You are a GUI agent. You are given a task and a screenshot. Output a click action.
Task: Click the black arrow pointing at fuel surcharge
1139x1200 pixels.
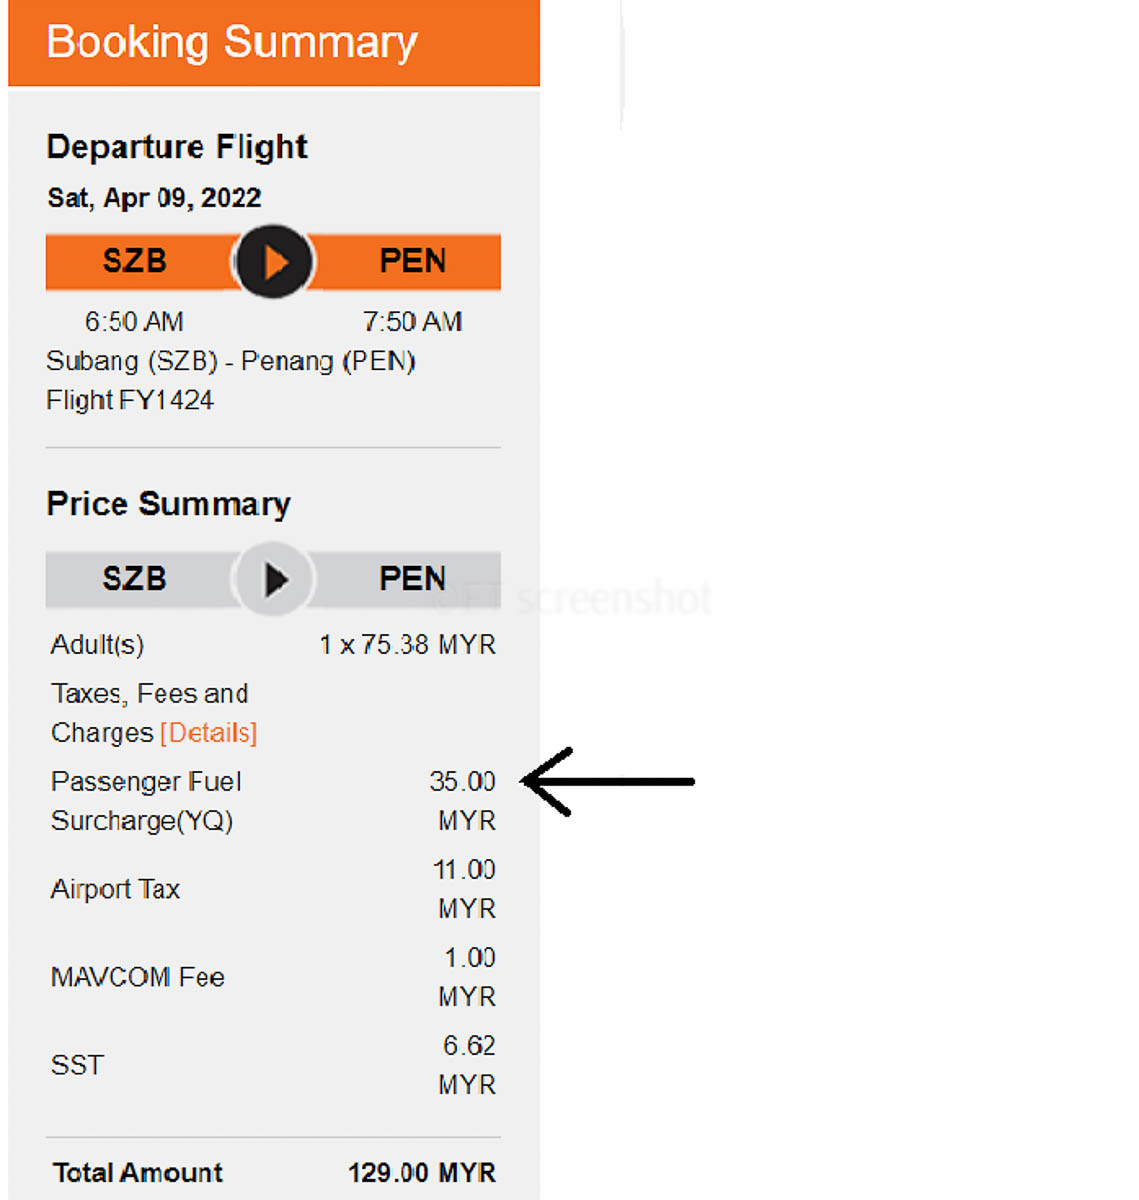click(x=609, y=782)
